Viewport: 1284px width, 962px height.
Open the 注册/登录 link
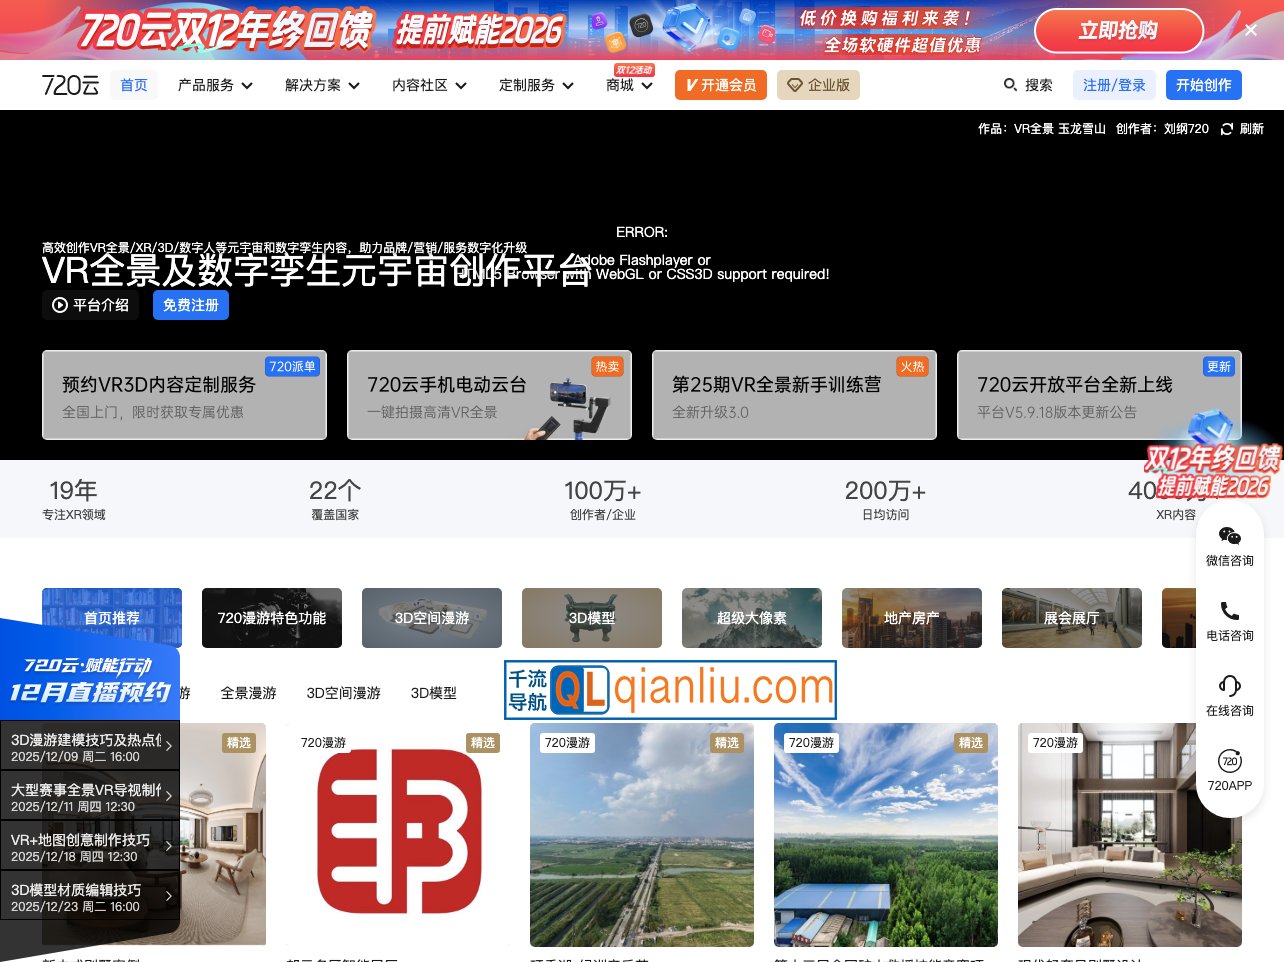[x=1114, y=85]
